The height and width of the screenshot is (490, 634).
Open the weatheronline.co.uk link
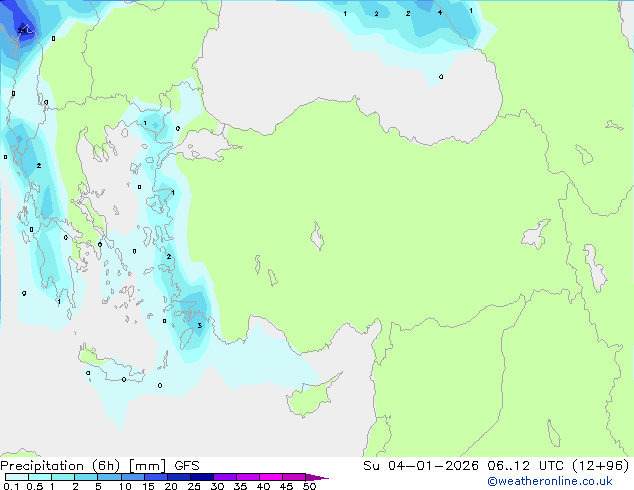tap(549, 481)
